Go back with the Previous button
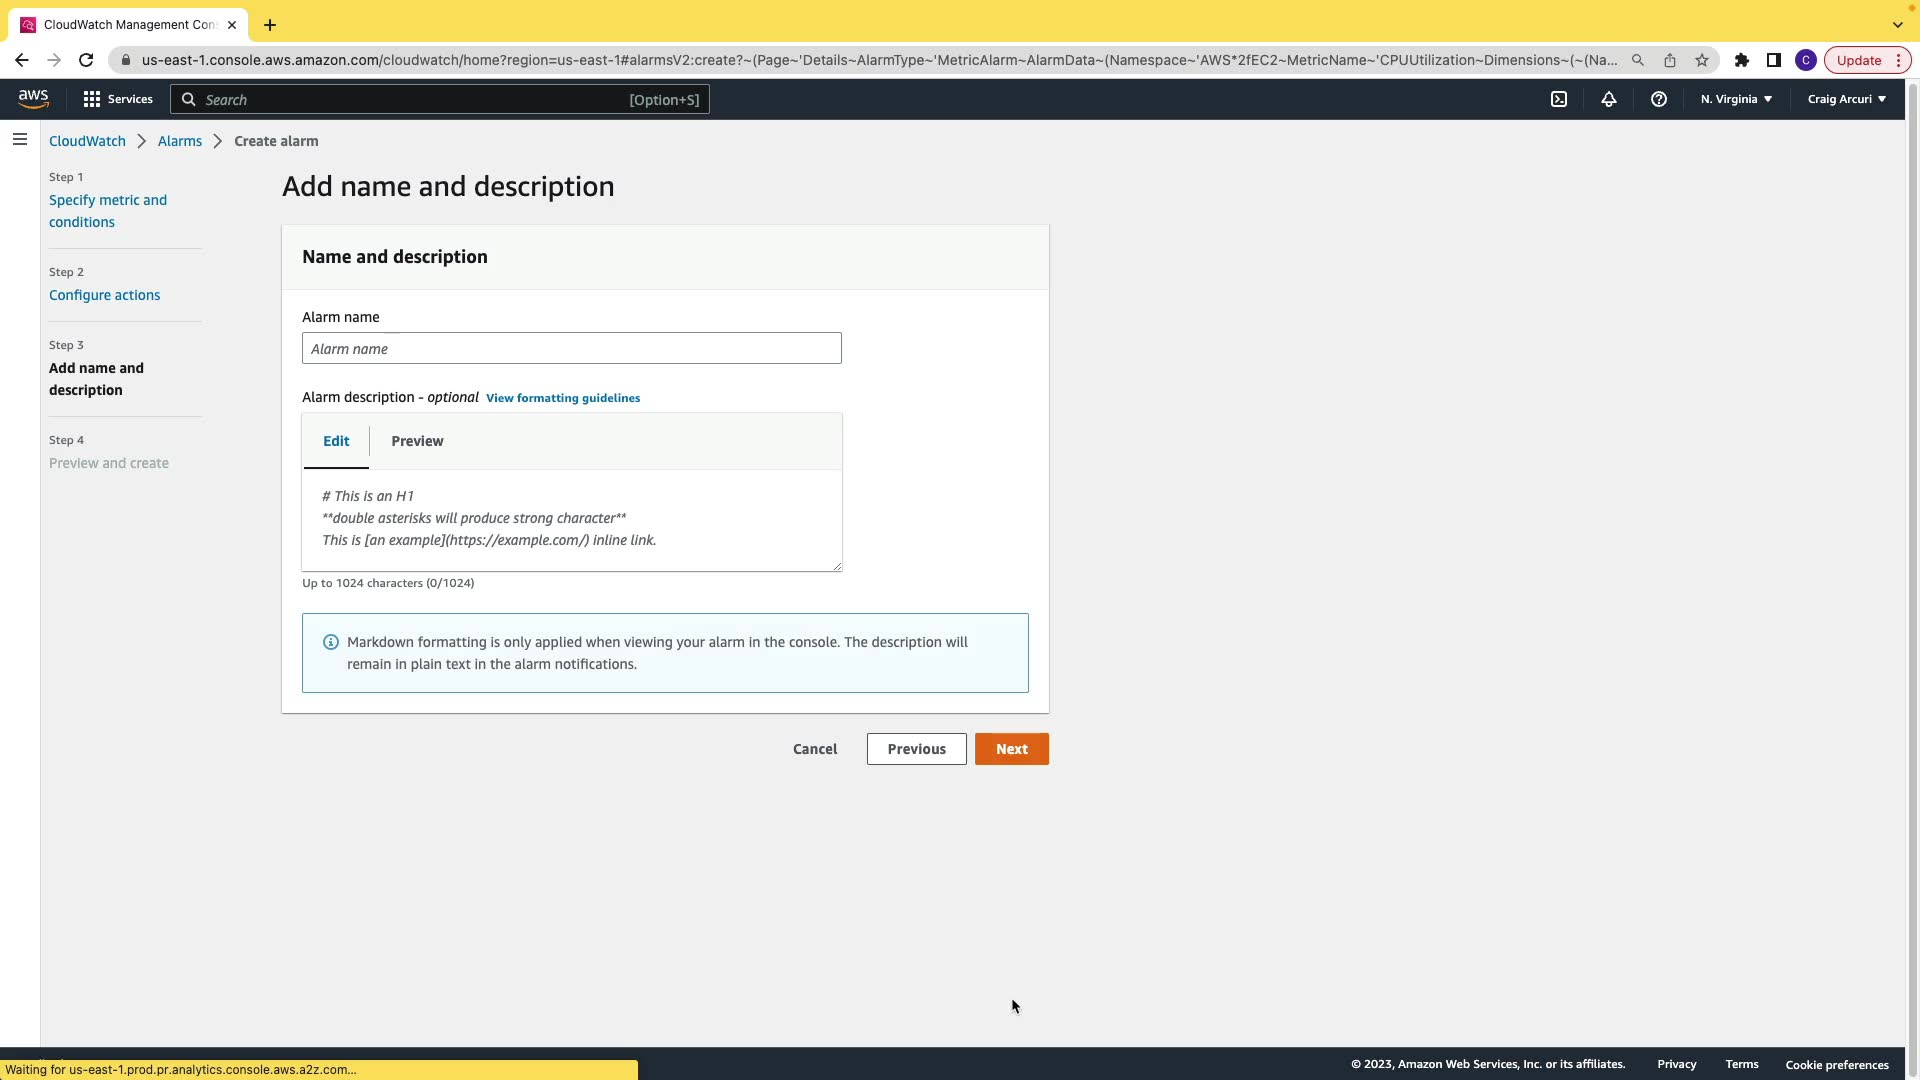Viewport: 1920px width, 1080px height. point(916,749)
